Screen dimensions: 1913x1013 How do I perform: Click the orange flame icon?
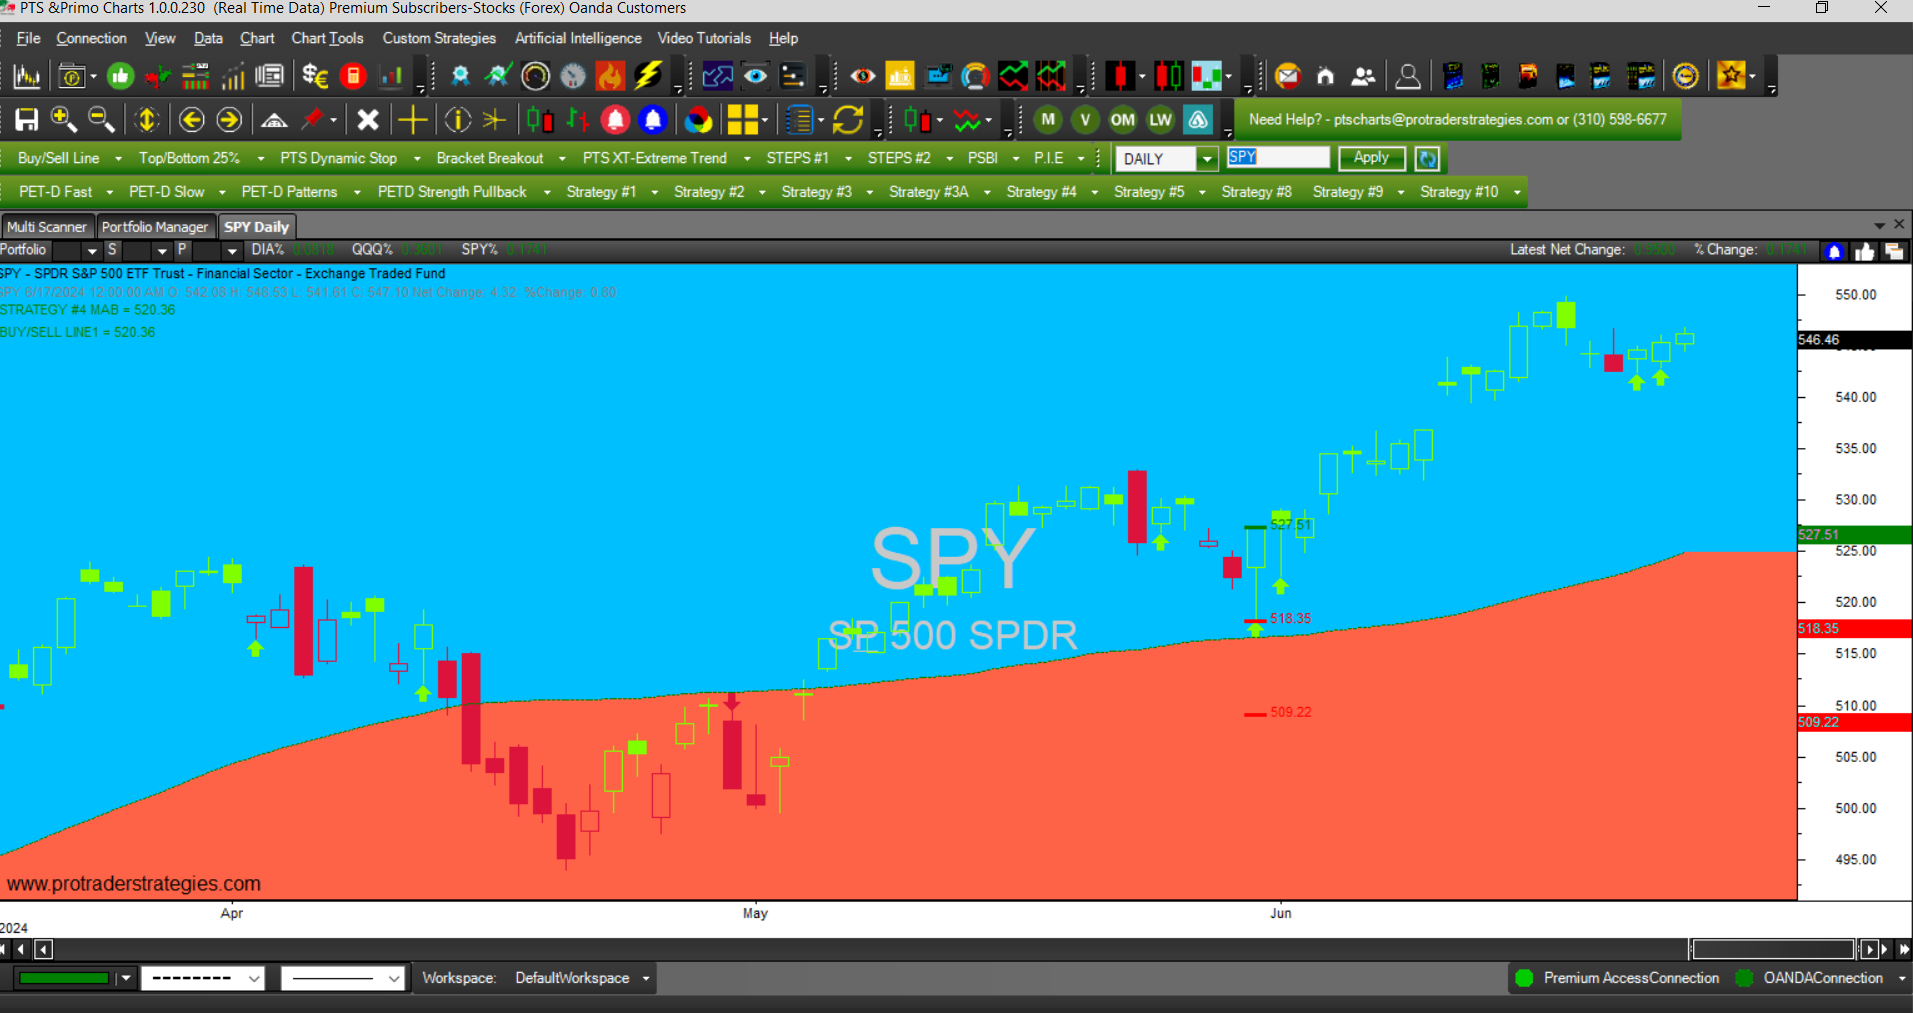610,76
